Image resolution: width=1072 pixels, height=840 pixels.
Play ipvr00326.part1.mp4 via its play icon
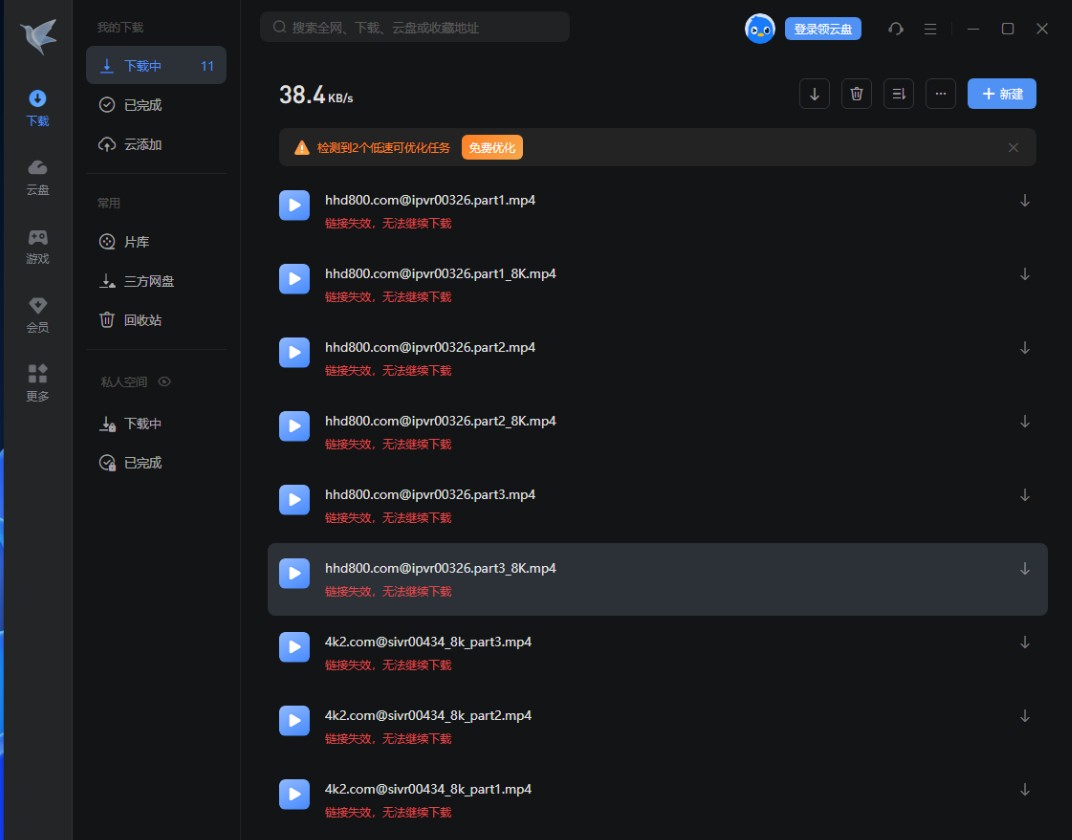(295, 205)
